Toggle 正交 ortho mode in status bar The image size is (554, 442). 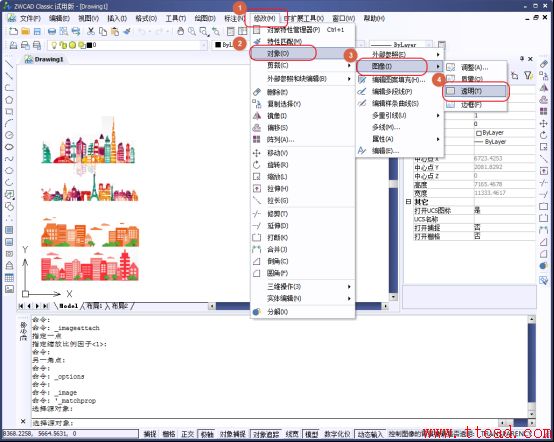pos(188,434)
